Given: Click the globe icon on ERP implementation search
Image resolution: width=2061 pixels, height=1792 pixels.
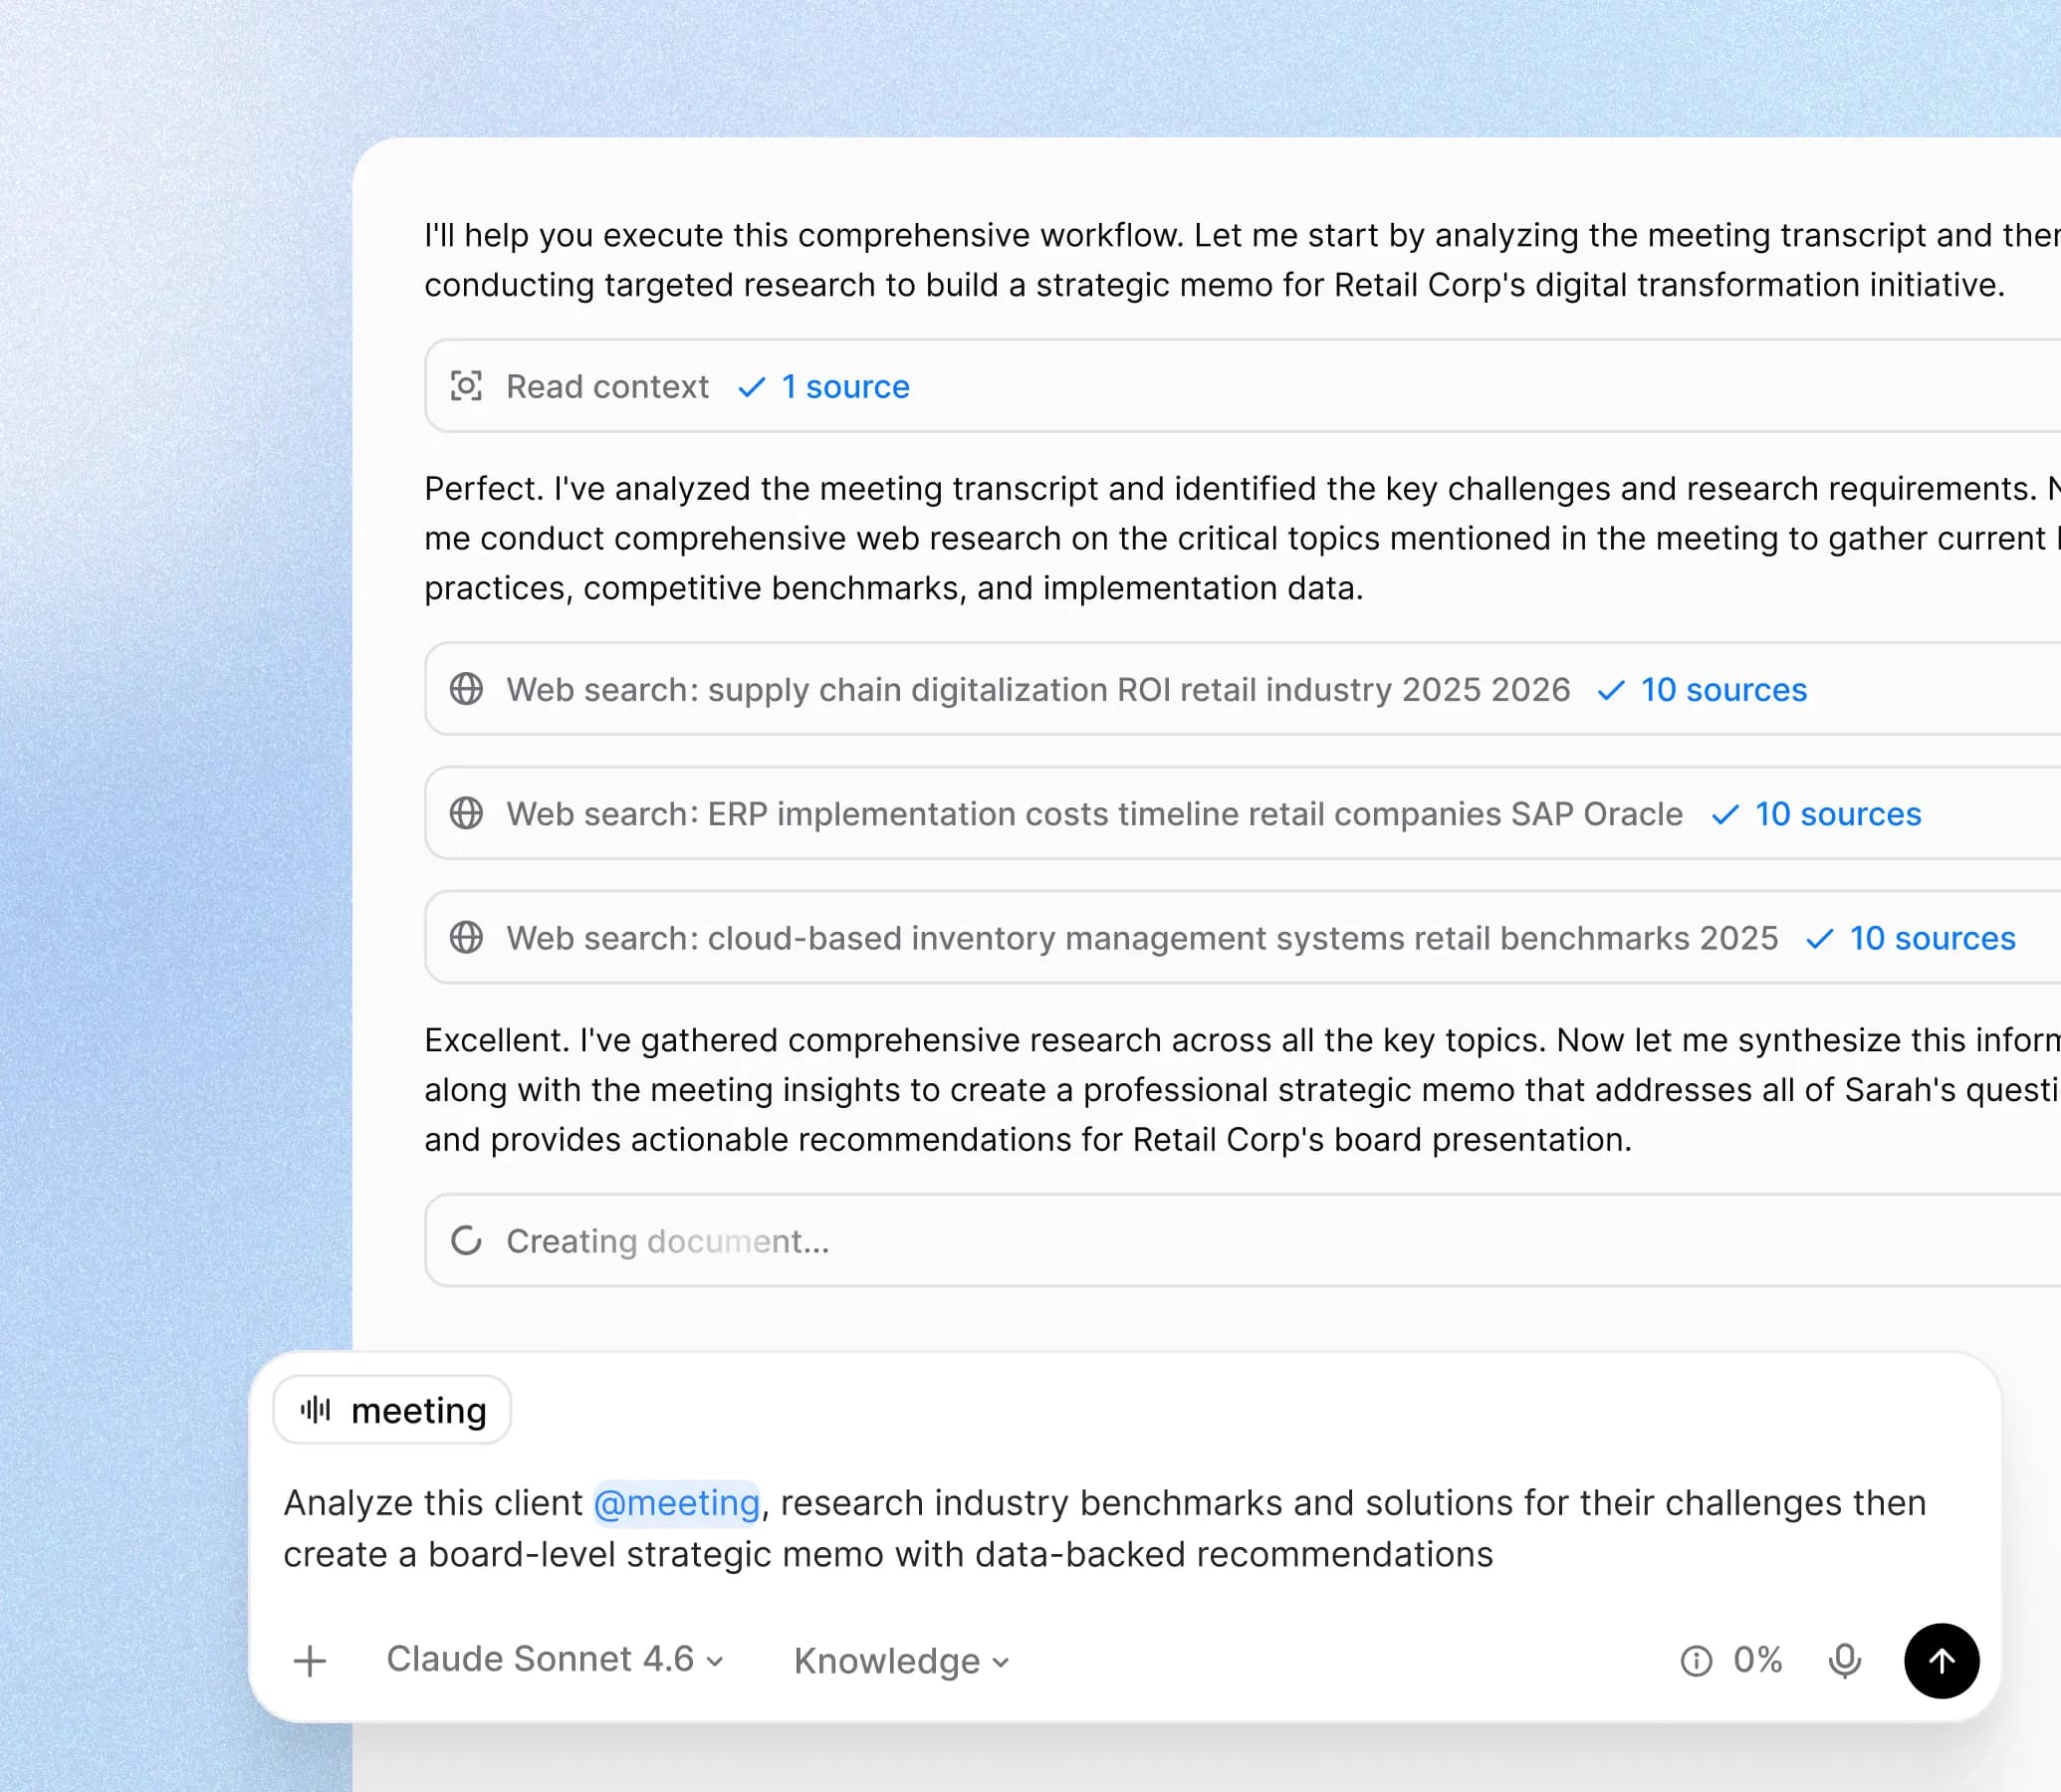Looking at the screenshot, I should [466, 813].
